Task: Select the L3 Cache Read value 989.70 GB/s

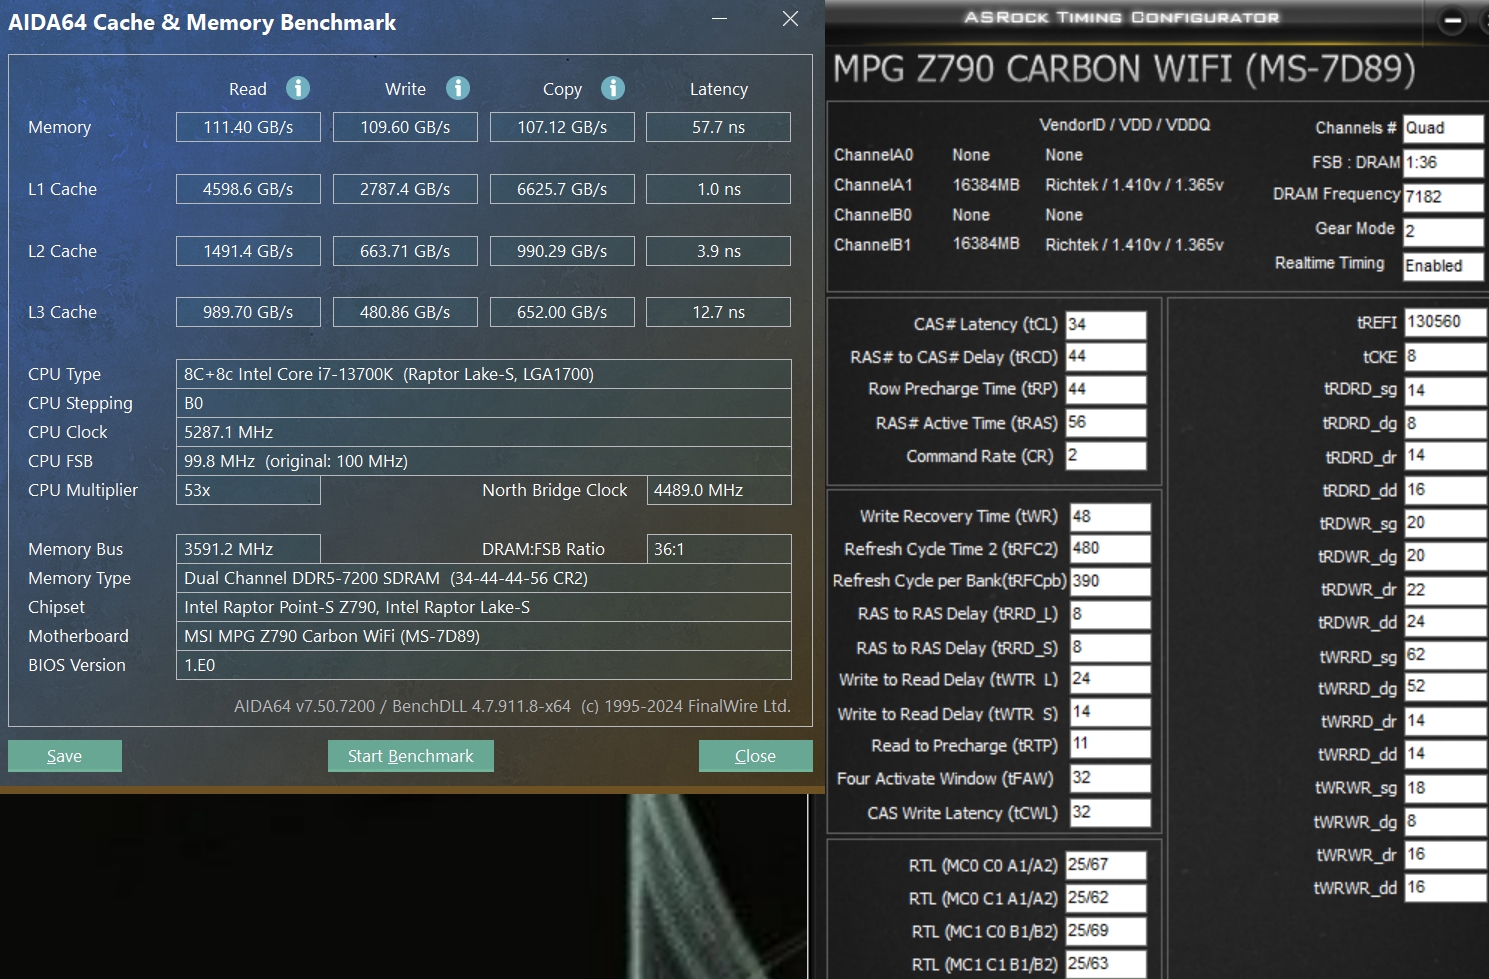Action: coord(248,312)
